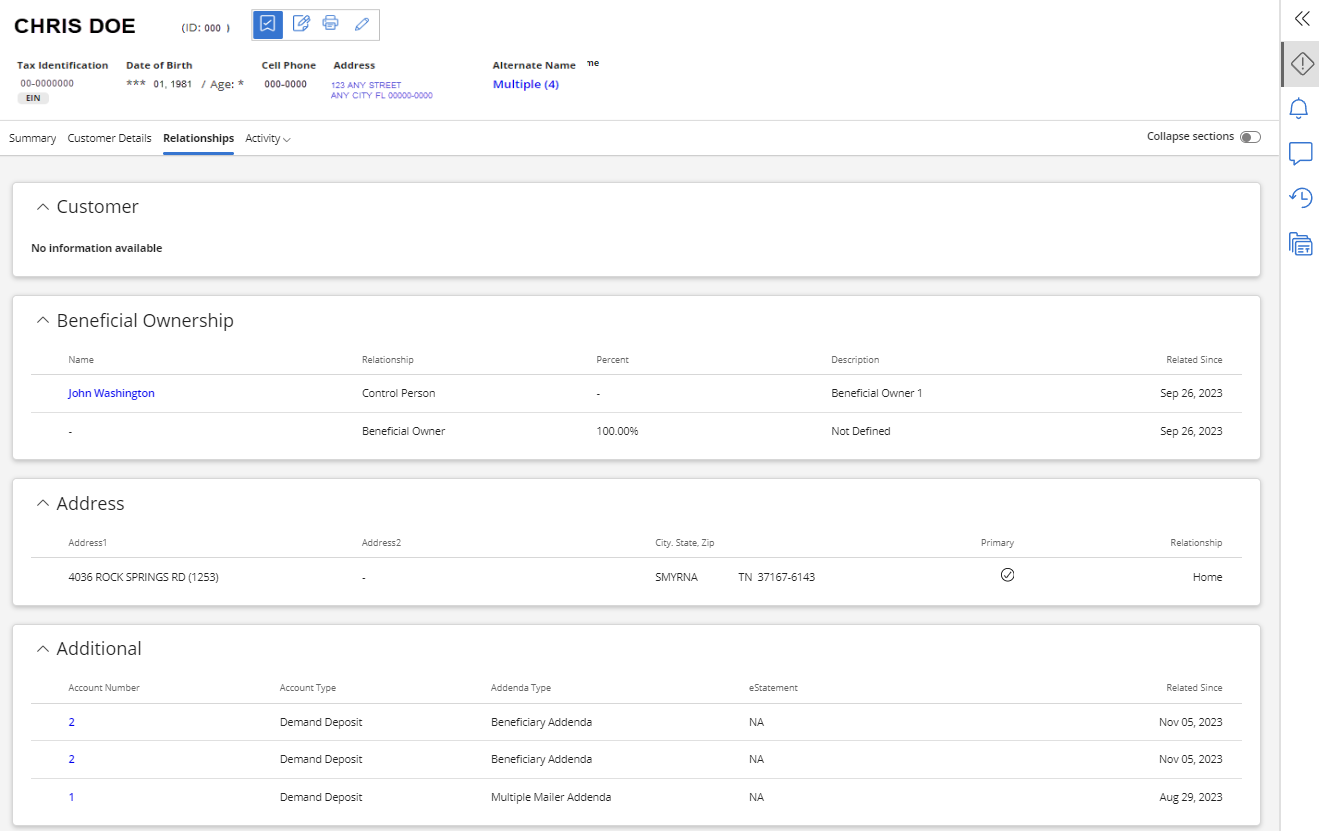Open the Activity tab dropdown
The image size is (1319, 831).
point(268,139)
